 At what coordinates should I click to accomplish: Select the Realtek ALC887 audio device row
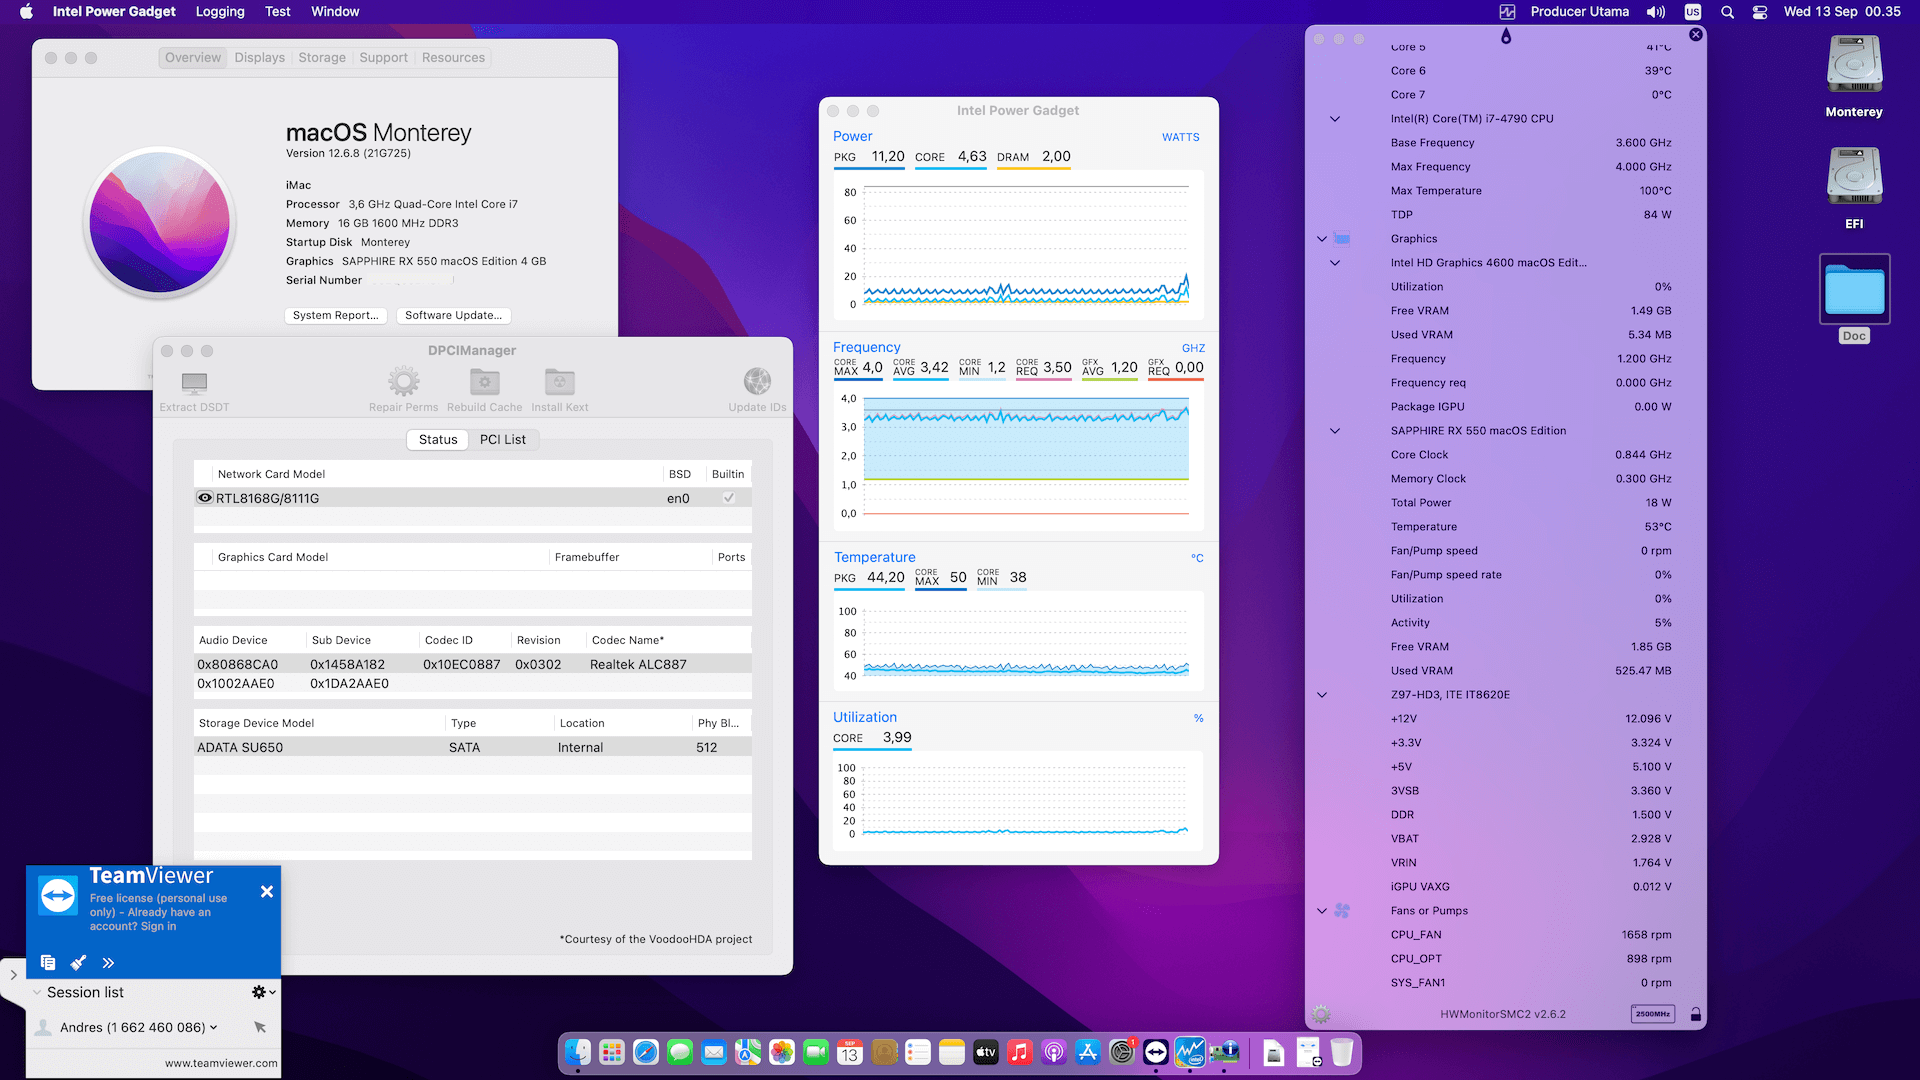coord(473,664)
